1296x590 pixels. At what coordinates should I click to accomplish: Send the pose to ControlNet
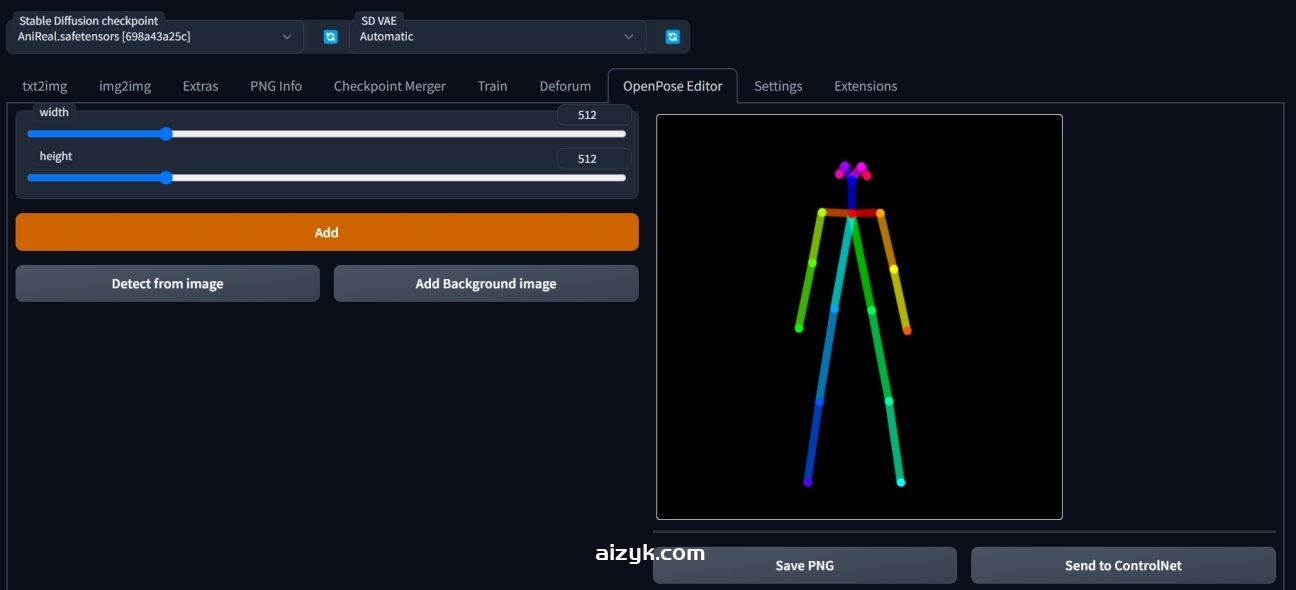[1123, 565]
